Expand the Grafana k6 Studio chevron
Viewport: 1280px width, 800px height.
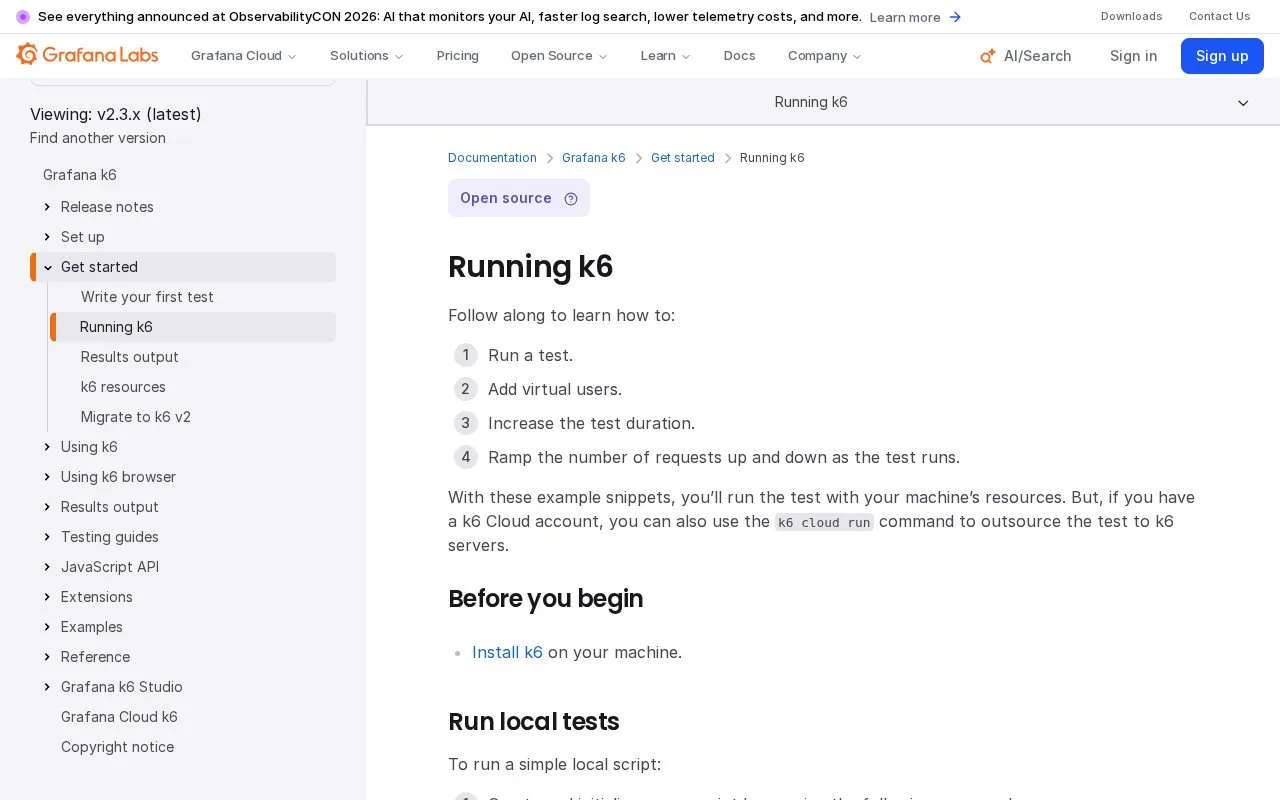(47, 687)
